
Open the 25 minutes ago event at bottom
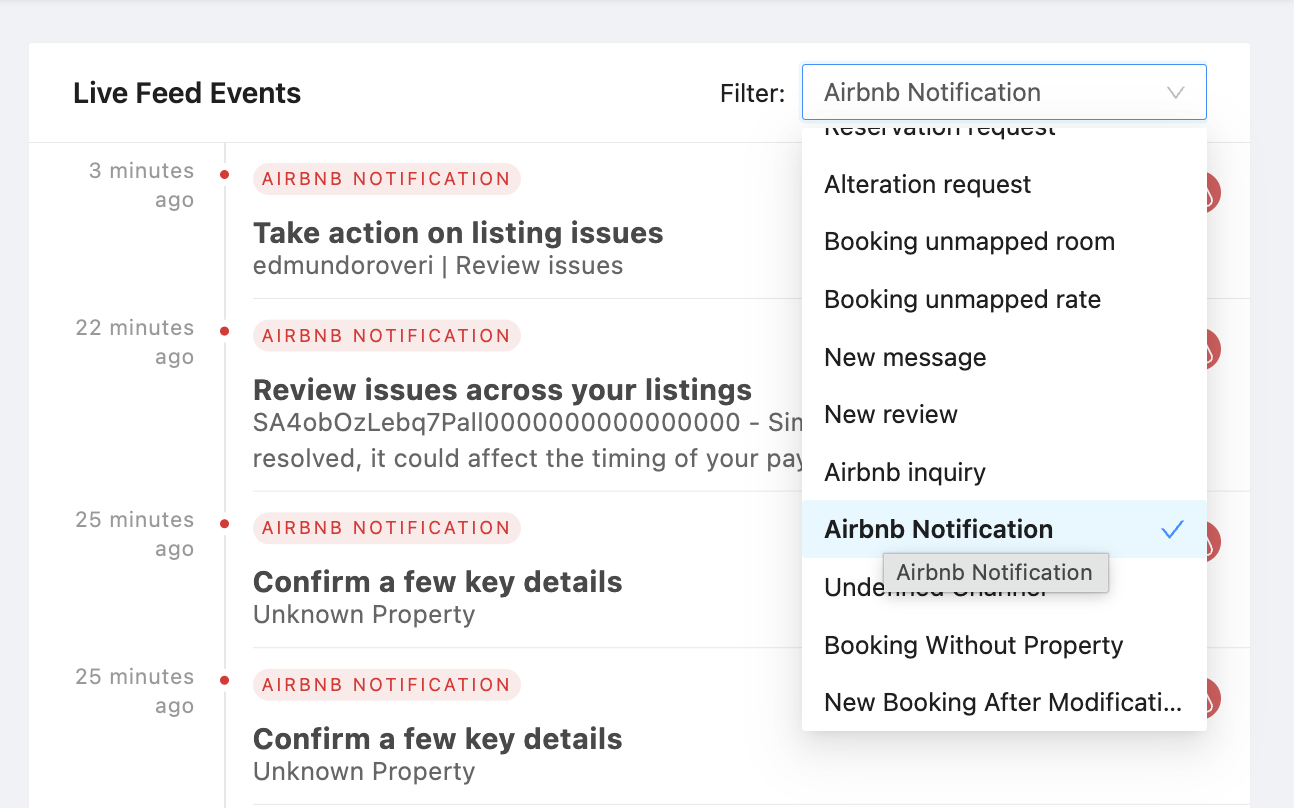(x=438, y=739)
